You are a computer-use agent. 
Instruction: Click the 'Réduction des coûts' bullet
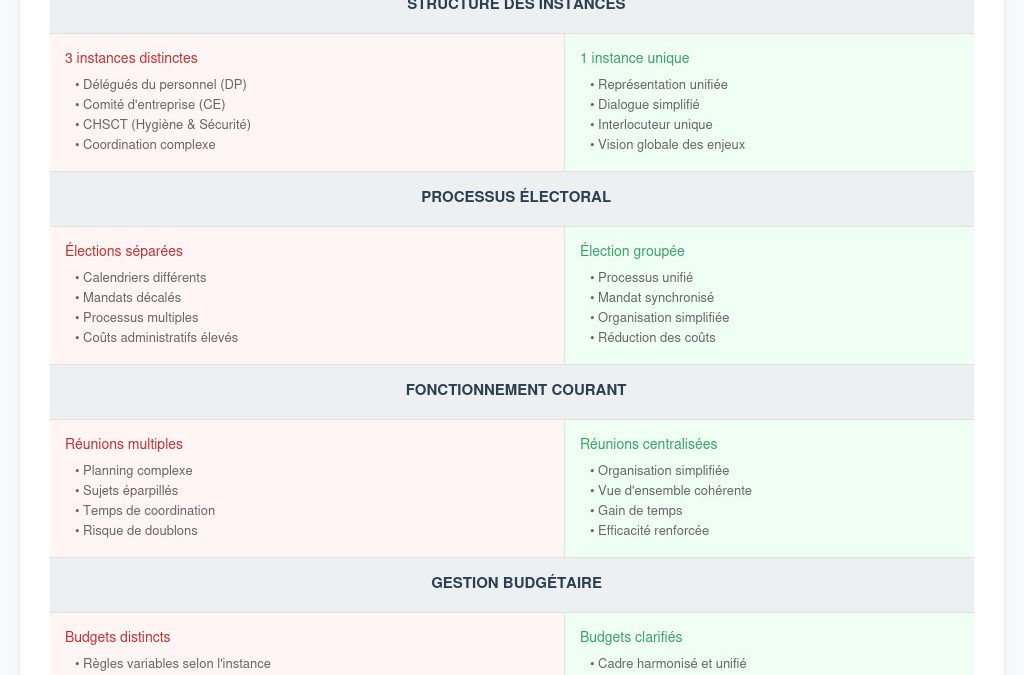(x=656, y=337)
